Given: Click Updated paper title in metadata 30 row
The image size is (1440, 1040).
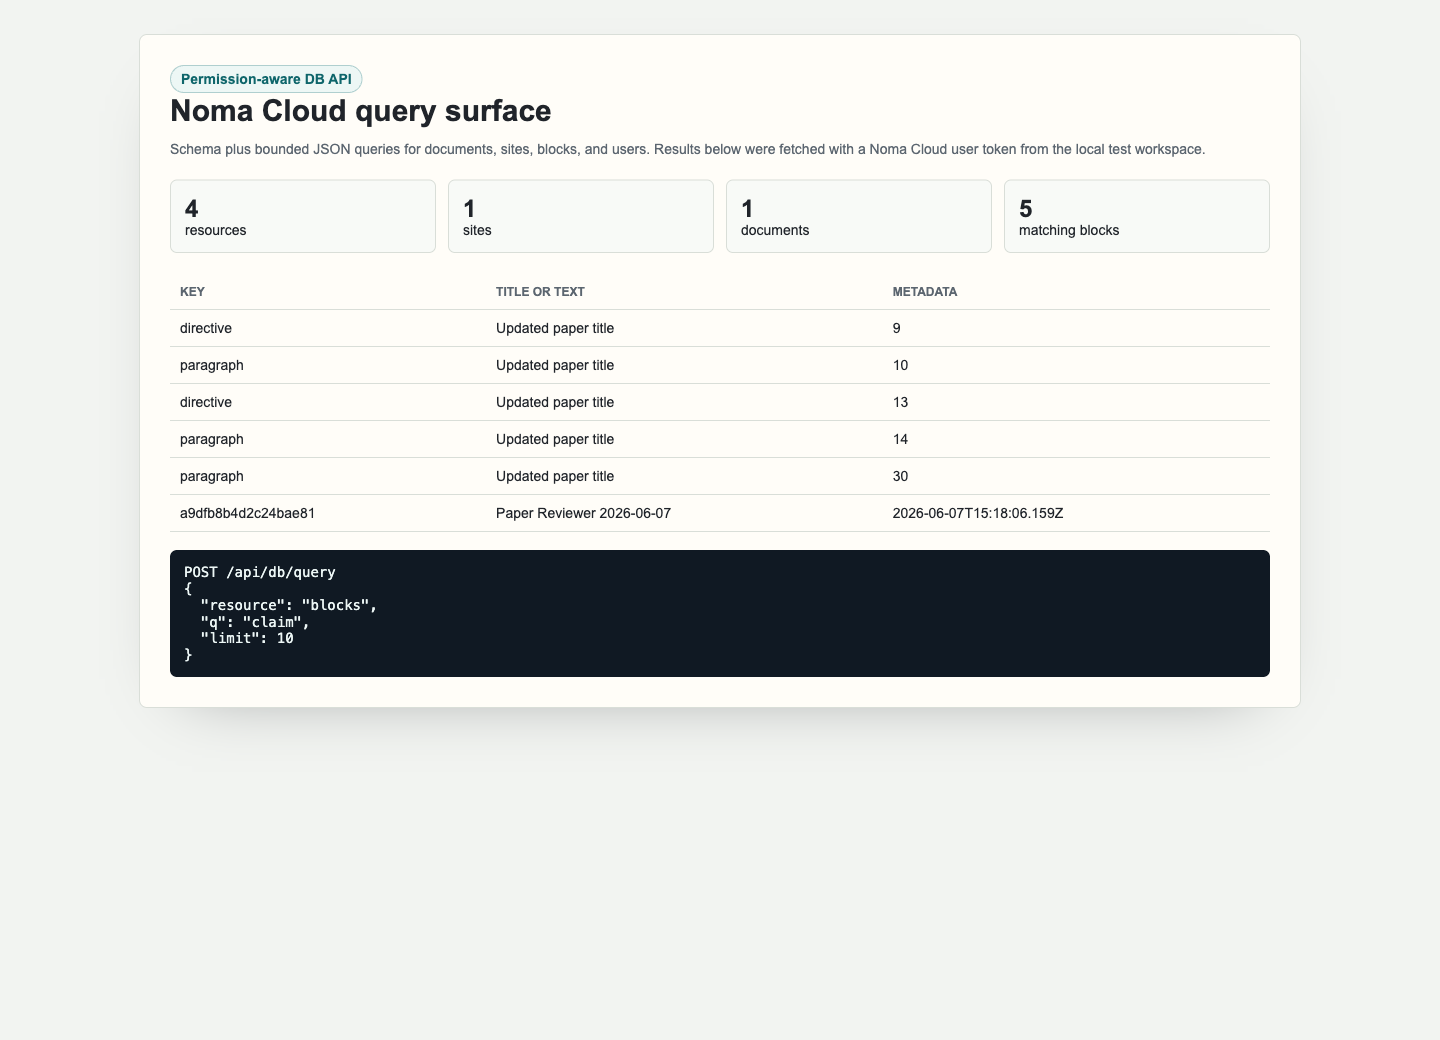Looking at the screenshot, I should tap(555, 476).
